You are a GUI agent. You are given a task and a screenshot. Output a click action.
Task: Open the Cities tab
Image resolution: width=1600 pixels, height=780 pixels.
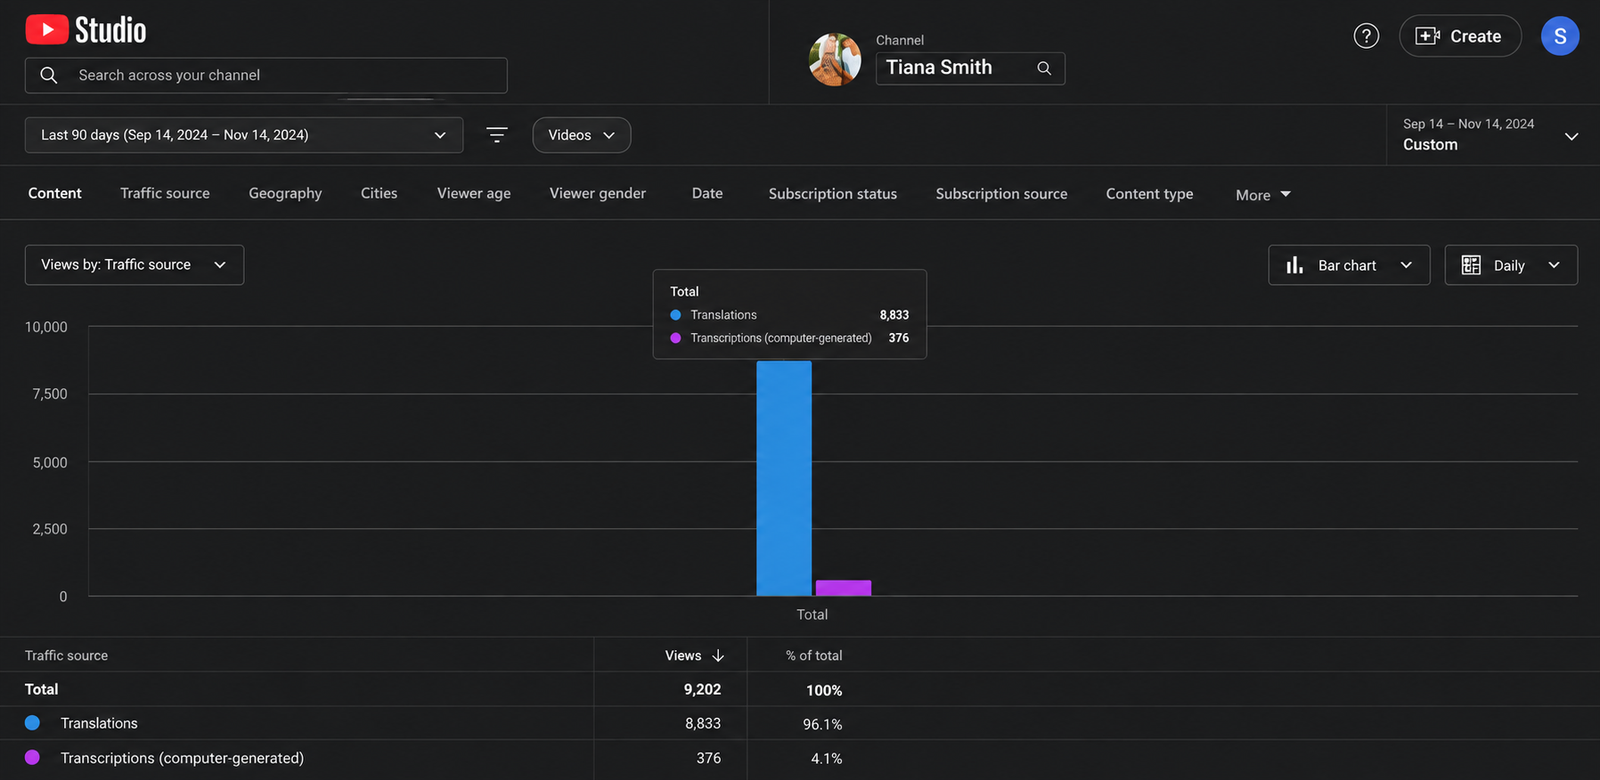click(x=379, y=193)
